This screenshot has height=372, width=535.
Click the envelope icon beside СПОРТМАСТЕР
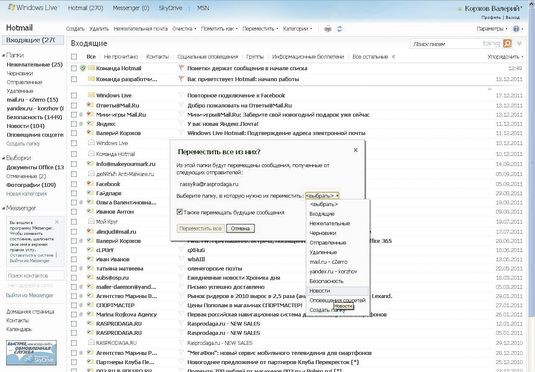click(x=90, y=305)
